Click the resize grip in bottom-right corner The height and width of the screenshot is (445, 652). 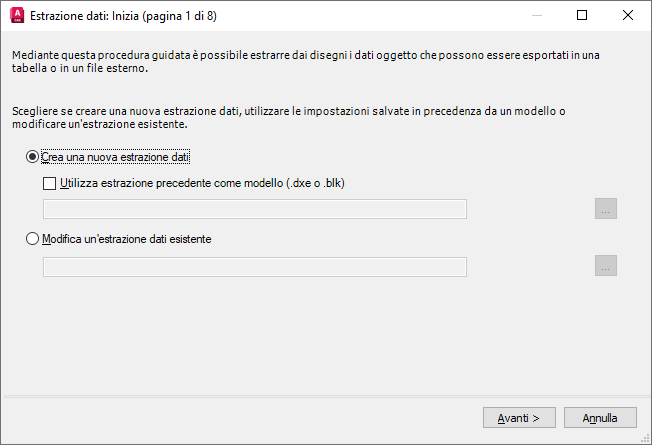pos(645,438)
